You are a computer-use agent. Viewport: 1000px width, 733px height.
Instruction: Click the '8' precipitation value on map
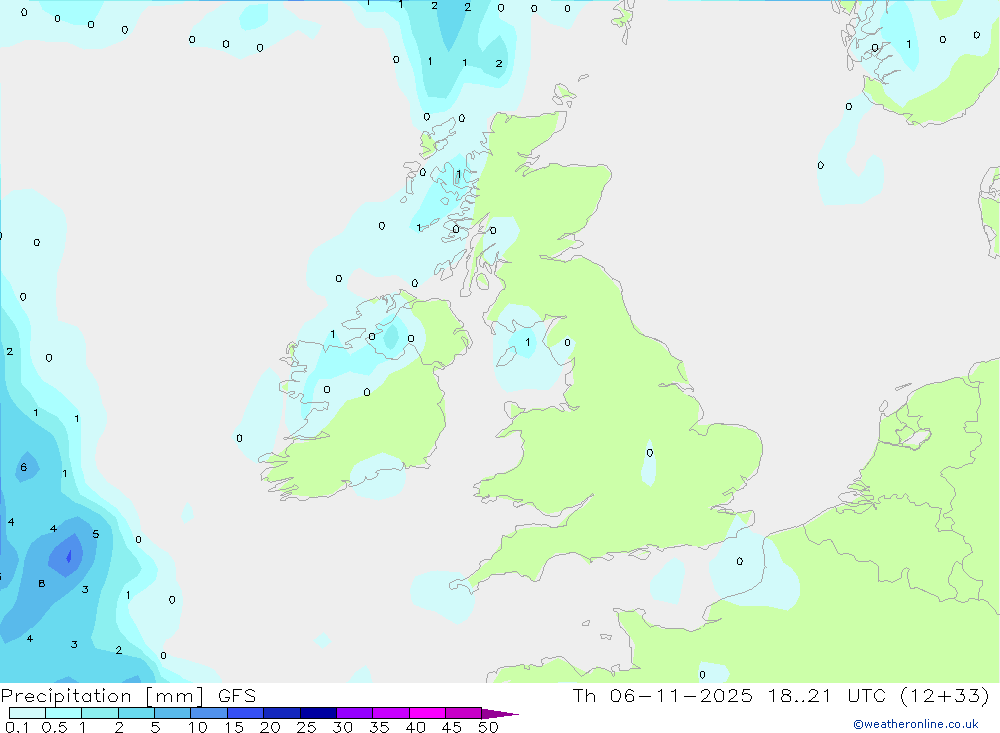click(x=41, y=584)
